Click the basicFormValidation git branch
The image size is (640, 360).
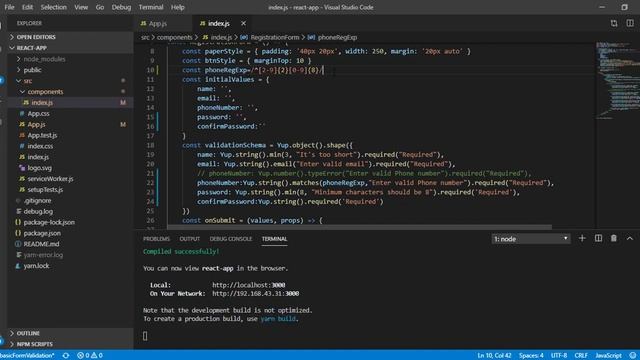28,356
